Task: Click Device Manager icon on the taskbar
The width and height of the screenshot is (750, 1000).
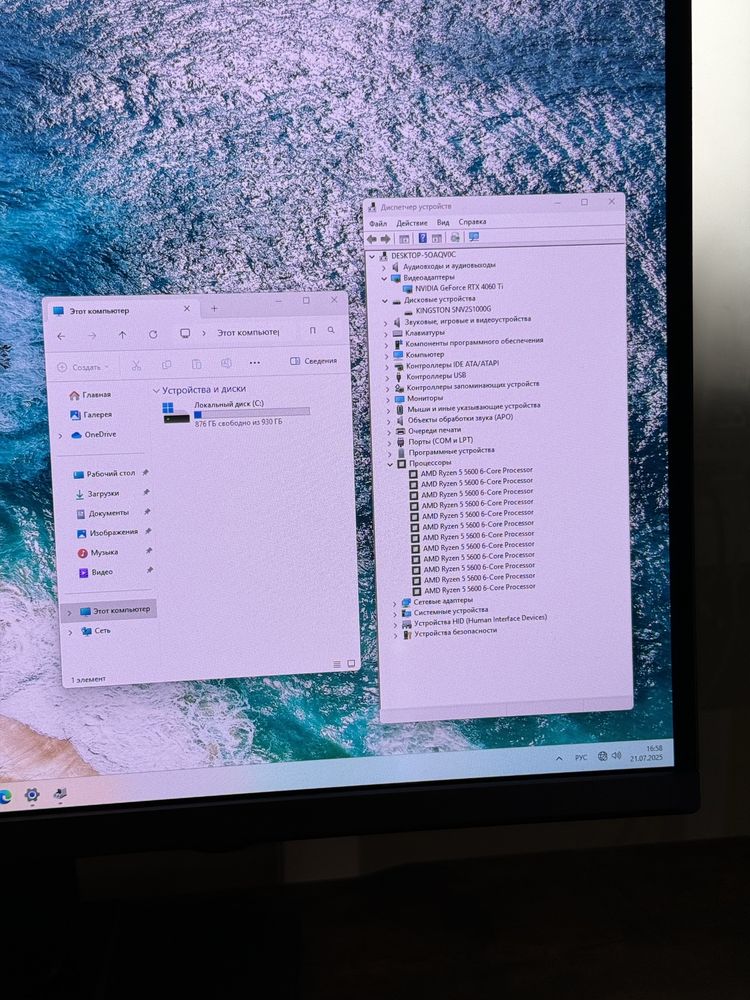Action: (61, 793)
